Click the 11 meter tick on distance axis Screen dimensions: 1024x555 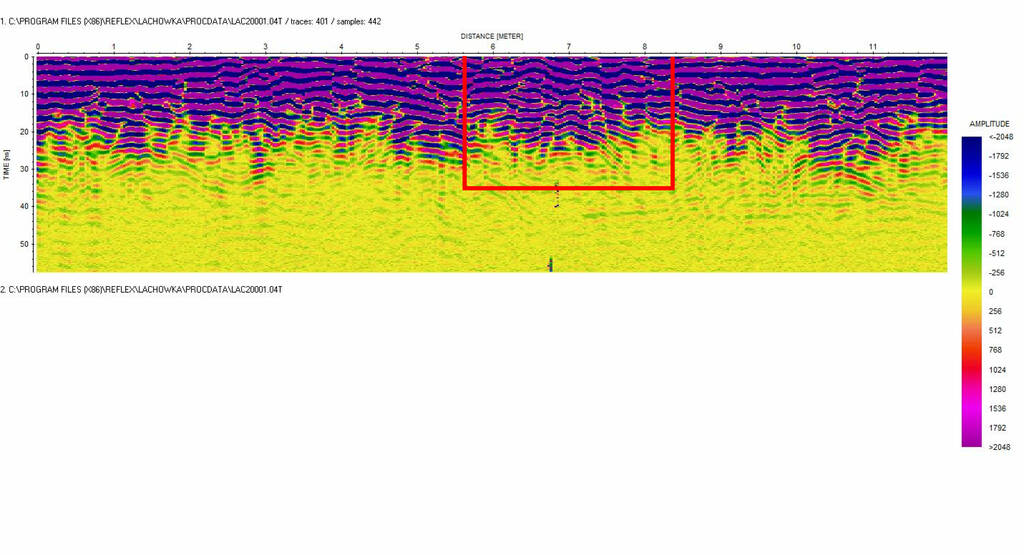click(x=872, y=48)
